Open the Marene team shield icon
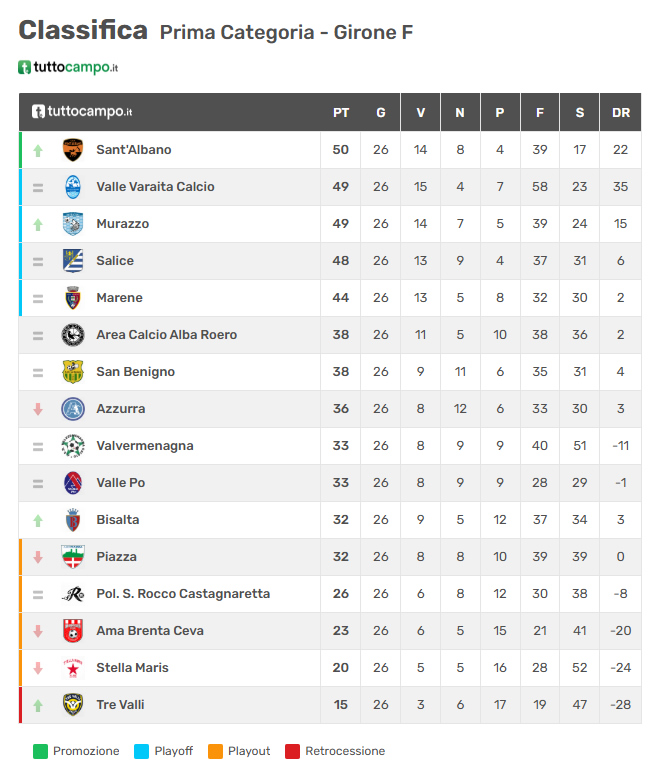Viewport: 658px width, 776px height. [x=73, y=298]
